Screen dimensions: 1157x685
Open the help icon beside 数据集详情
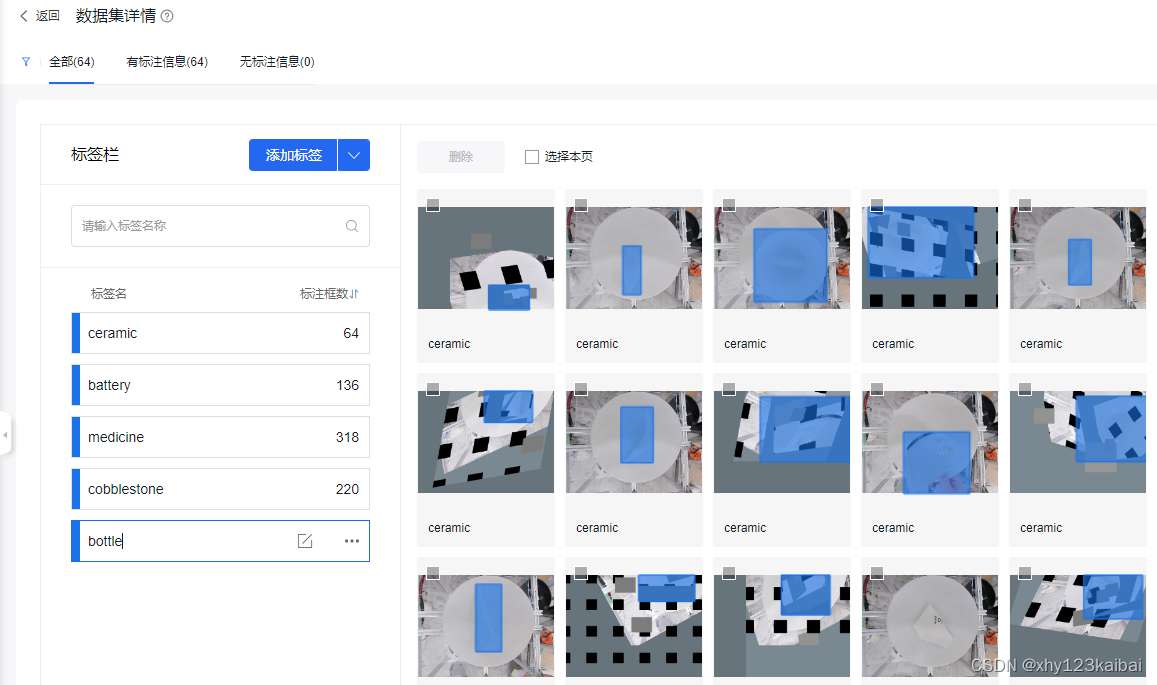coord(167,16)
